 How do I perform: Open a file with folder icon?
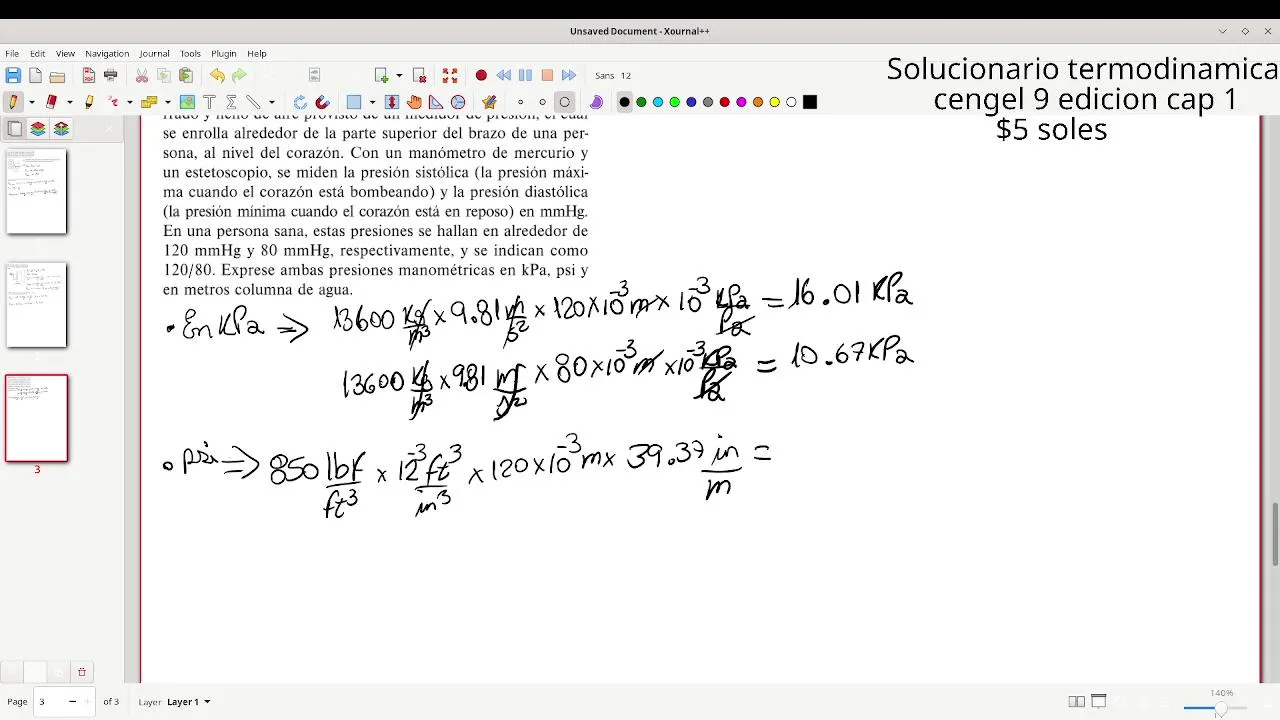click(x=57, y=75)
